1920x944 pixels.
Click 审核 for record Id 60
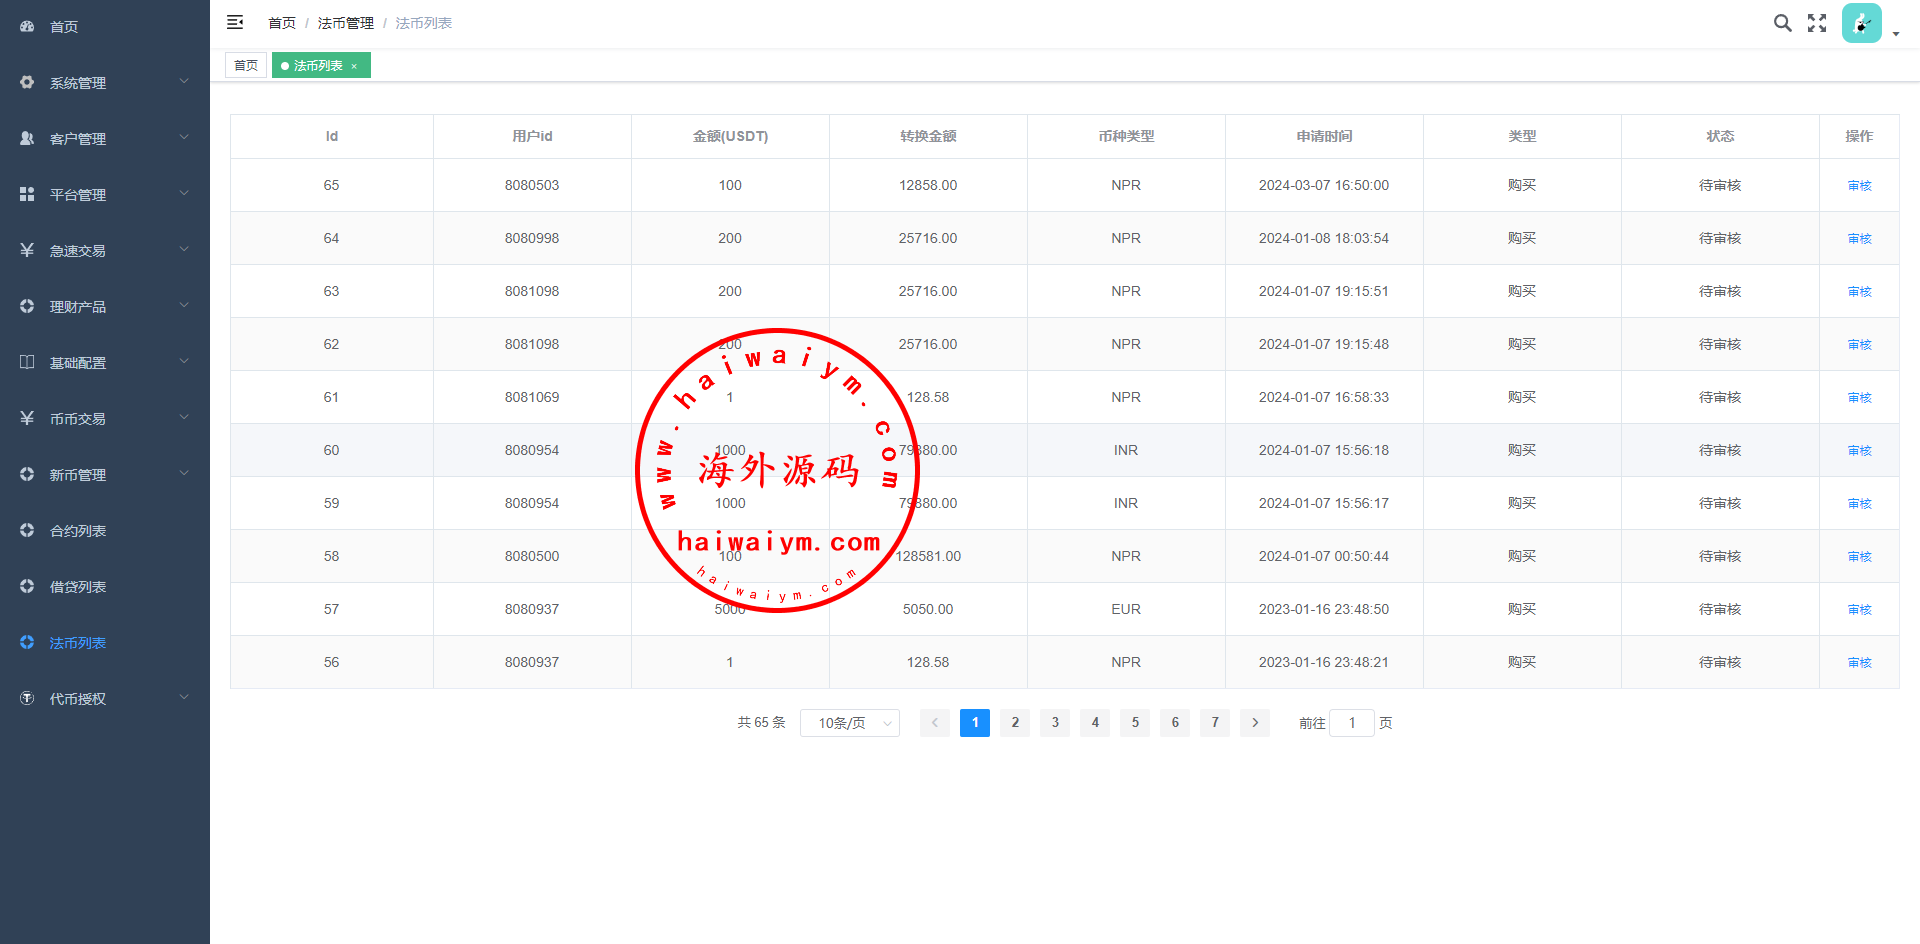pyautogui.click(x=1859, y=451)
